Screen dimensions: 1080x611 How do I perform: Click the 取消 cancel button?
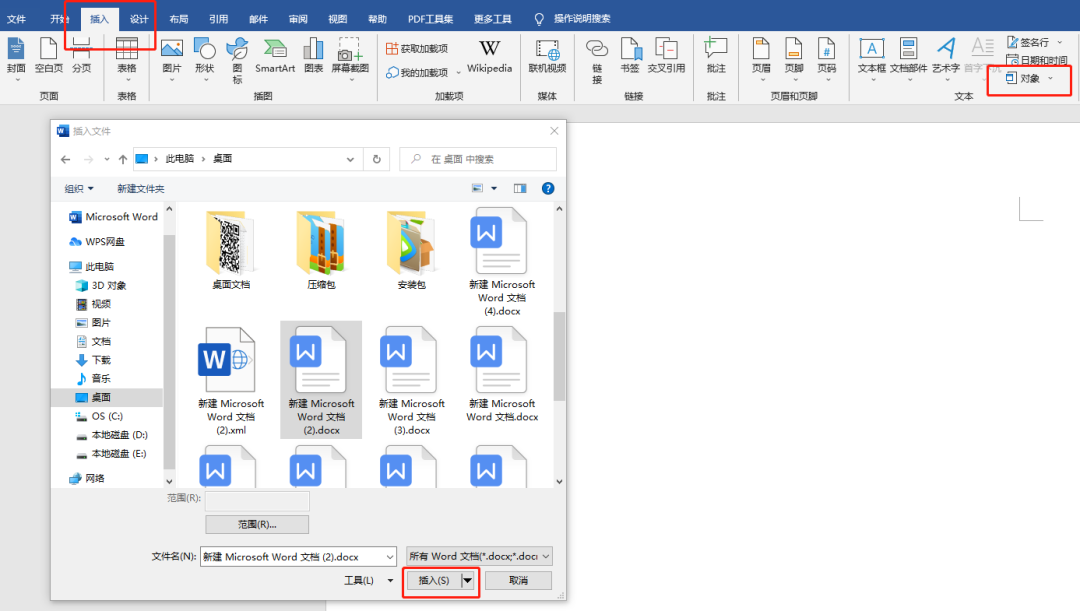coord(518,581)
